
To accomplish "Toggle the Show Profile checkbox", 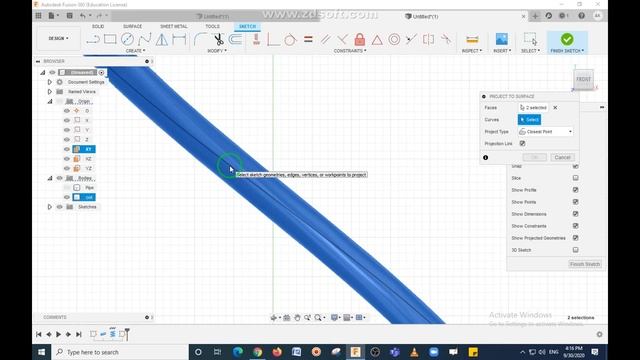I will click(x=575, y=190).
